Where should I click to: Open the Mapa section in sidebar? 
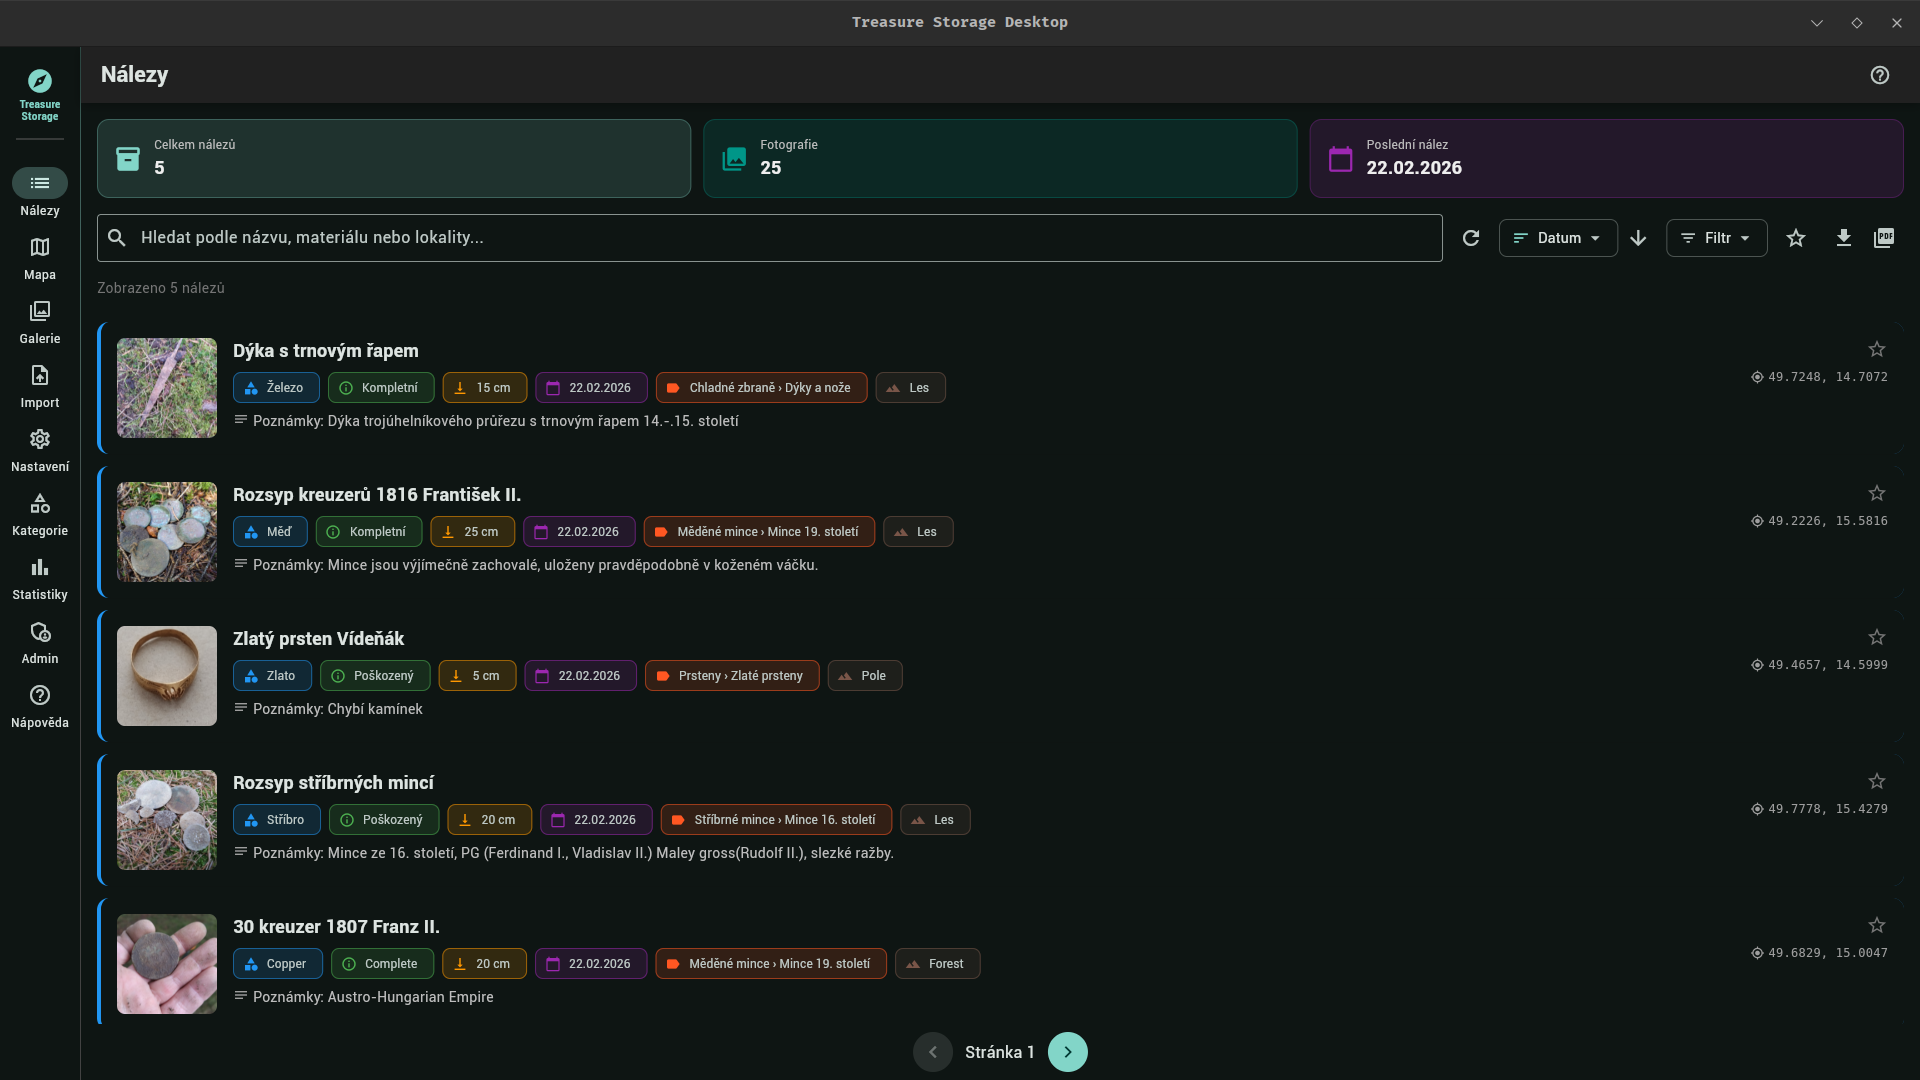coord(39,255)
